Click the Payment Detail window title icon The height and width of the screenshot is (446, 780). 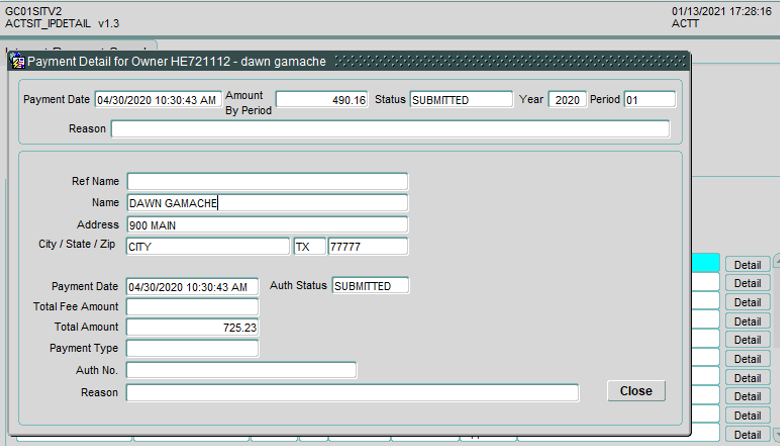[x=17, y=61]
